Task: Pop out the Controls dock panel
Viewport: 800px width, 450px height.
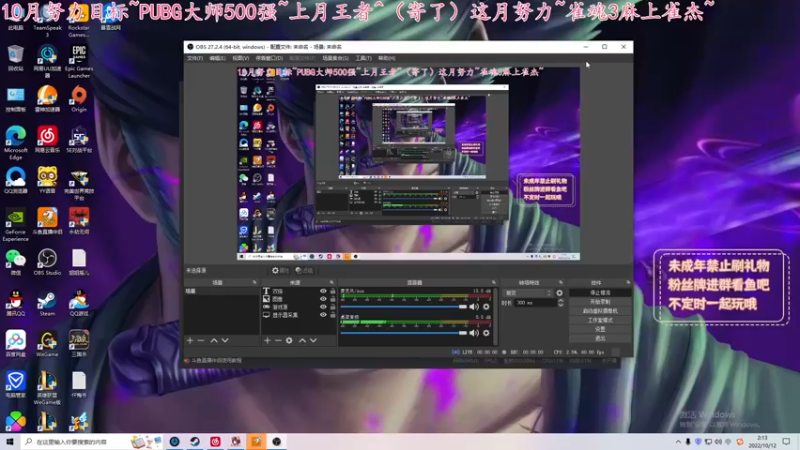Action: point(628,283)
